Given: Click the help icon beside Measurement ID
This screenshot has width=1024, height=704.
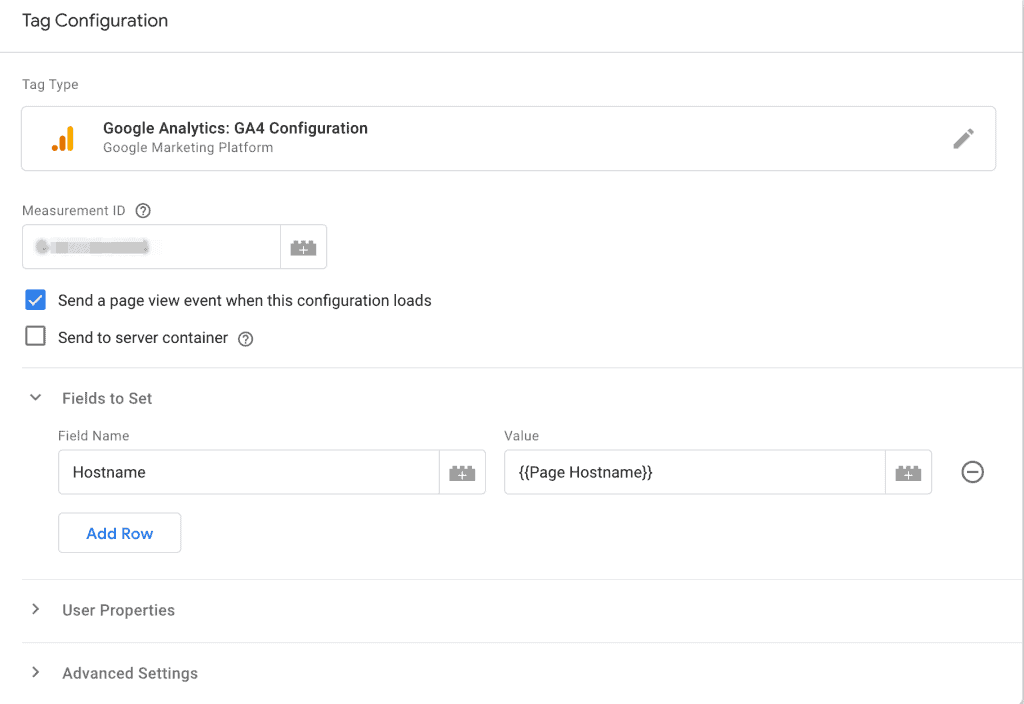Looking at the screenshot, I should (143, 210).
